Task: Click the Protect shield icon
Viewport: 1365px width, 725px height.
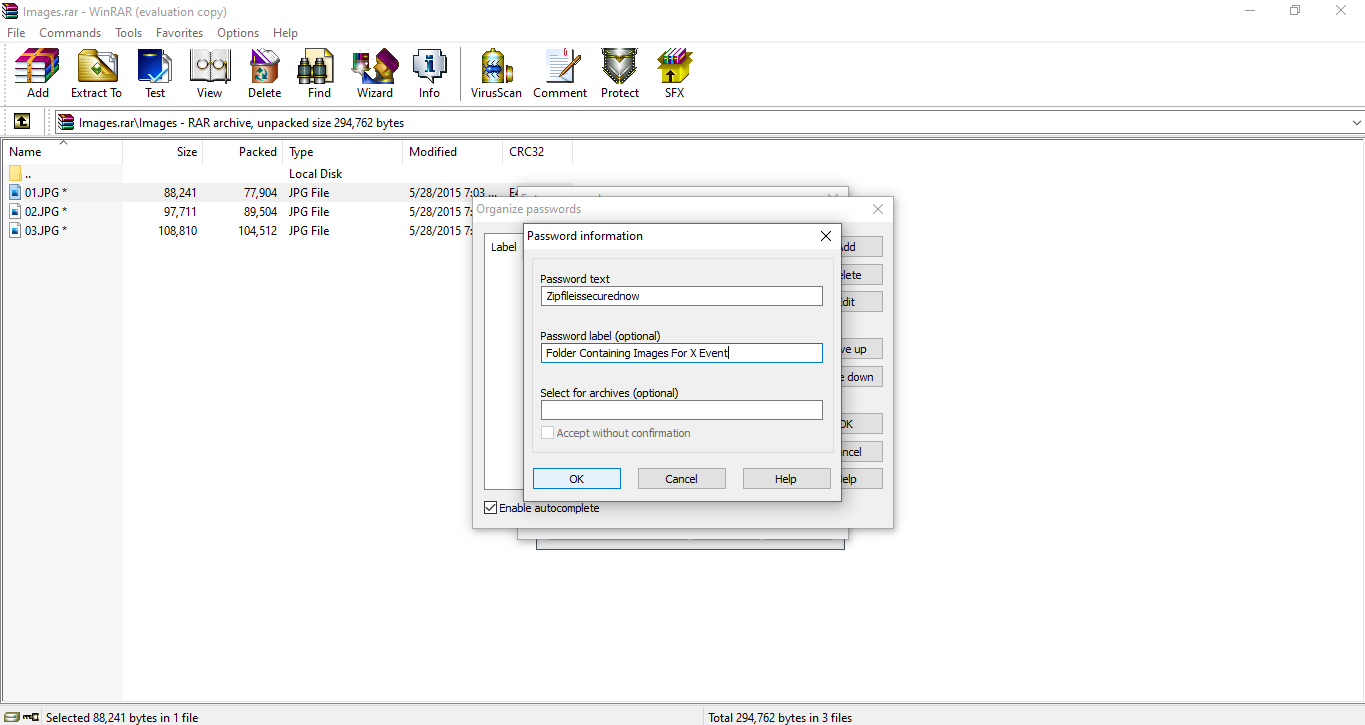Action: point(620,74)
